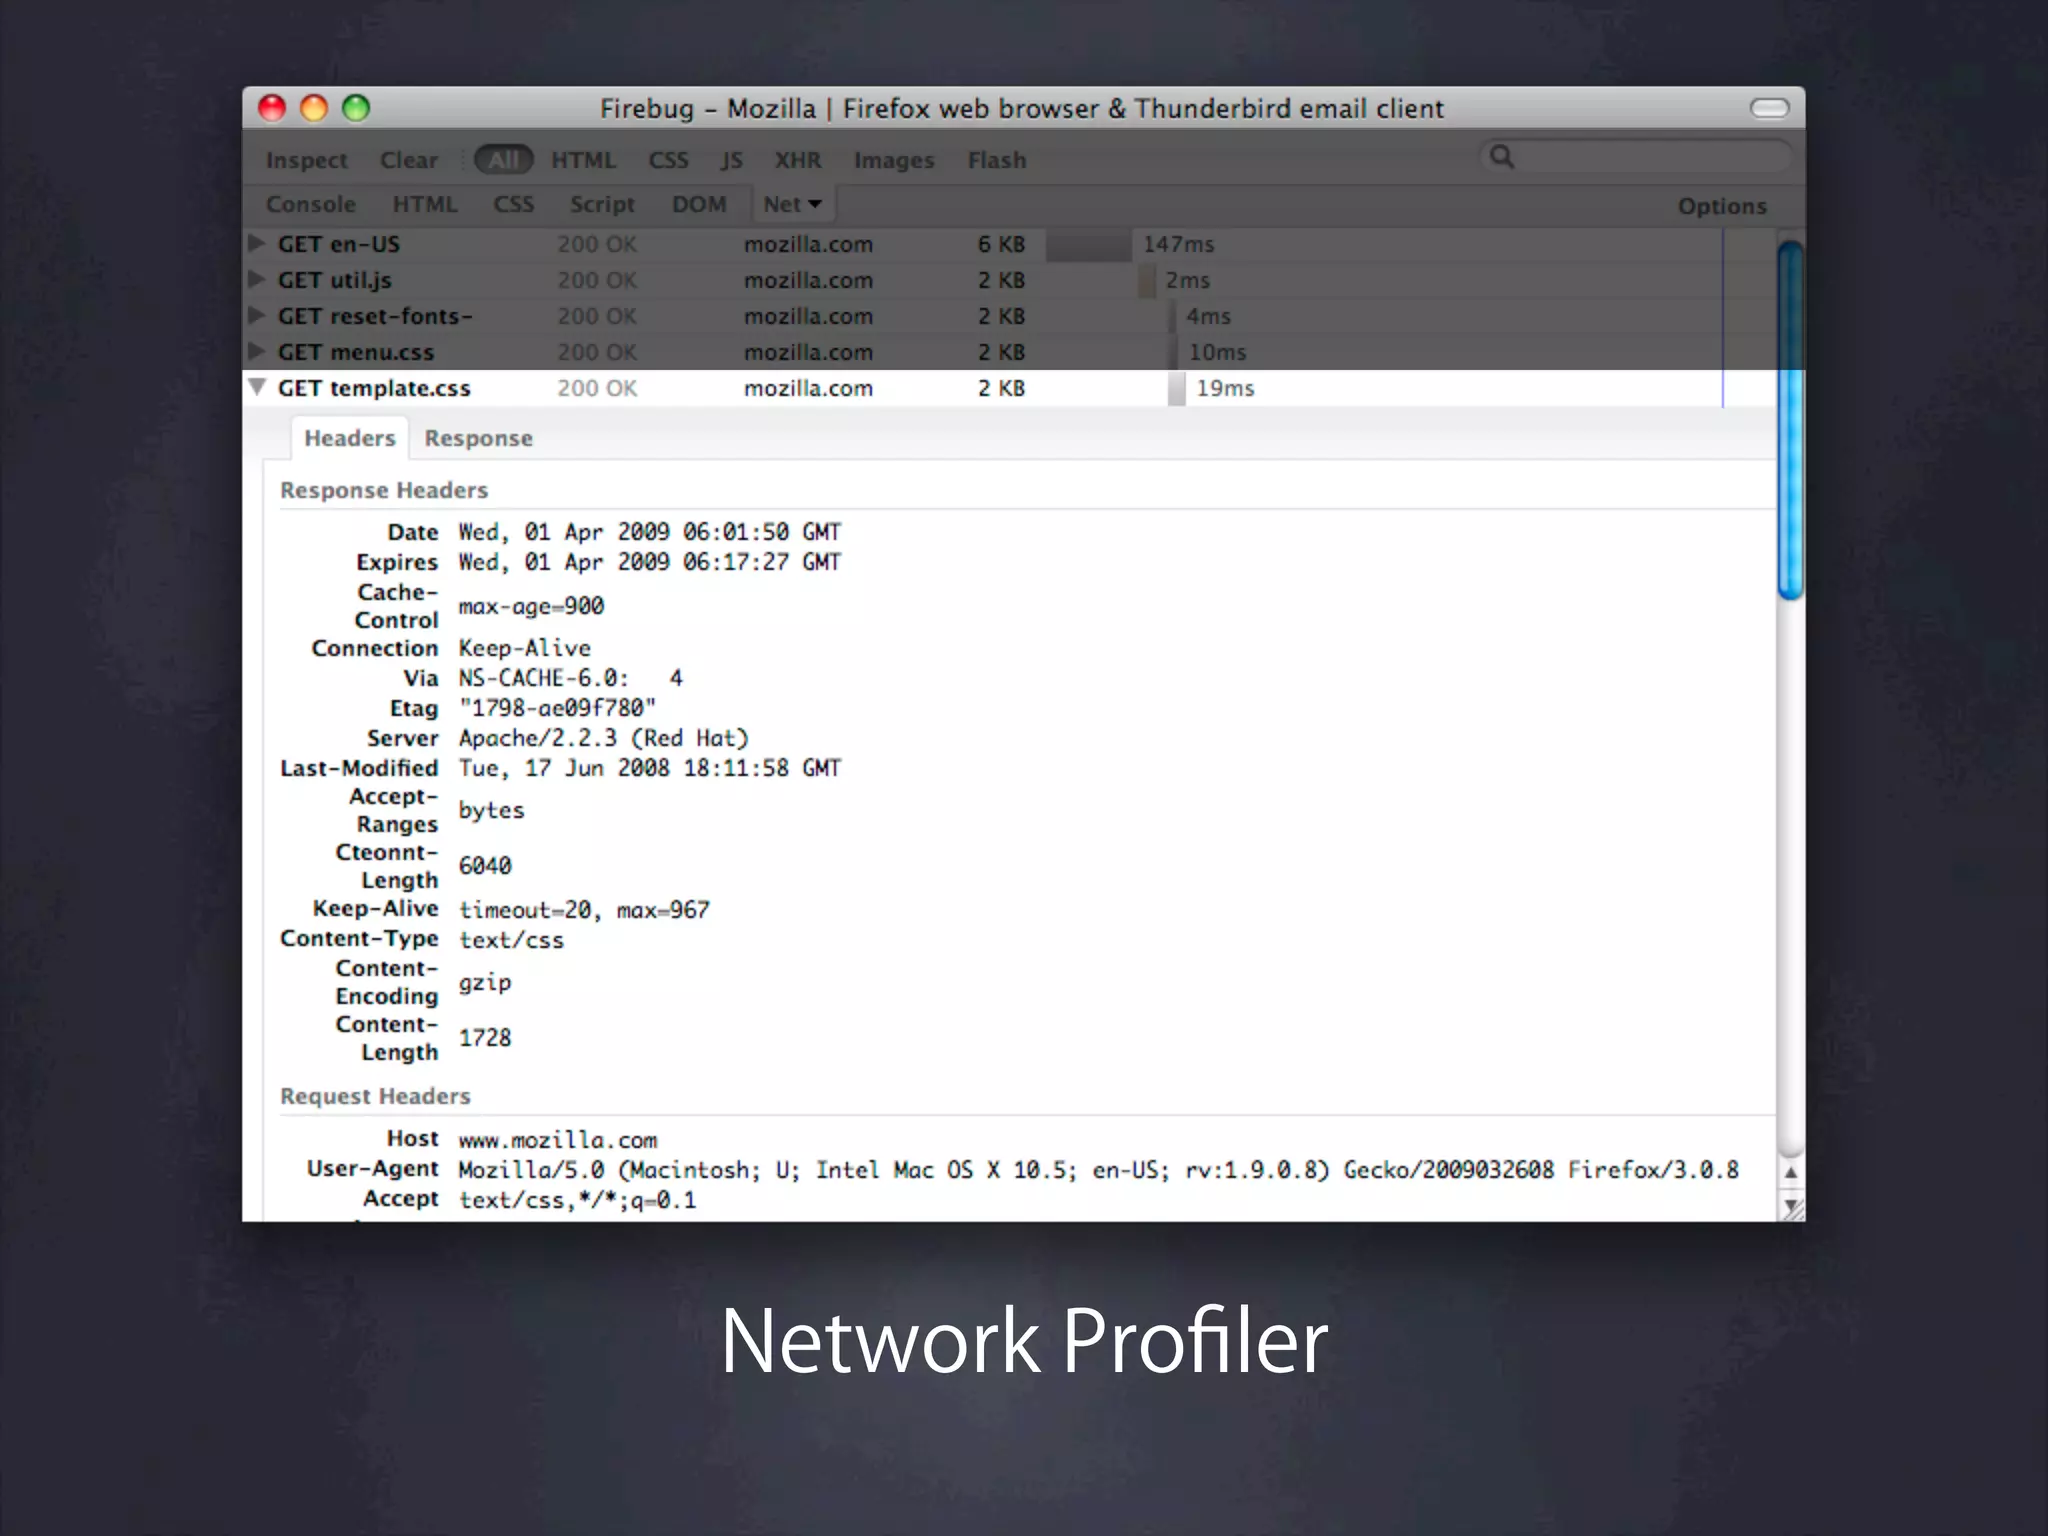Click the Clear button
Viewport: 2048px width, 1536px height.
click(x=408, y=160)
